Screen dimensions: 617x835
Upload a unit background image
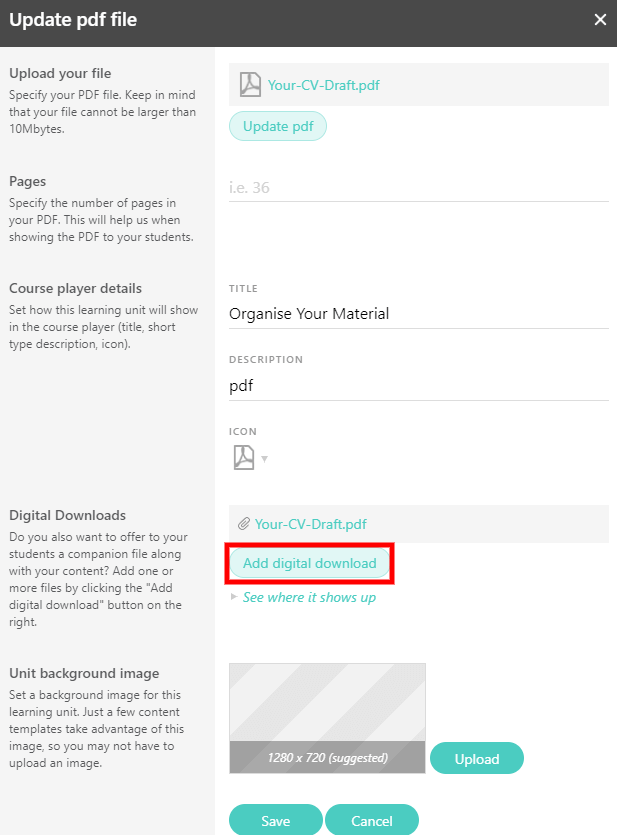476,758
